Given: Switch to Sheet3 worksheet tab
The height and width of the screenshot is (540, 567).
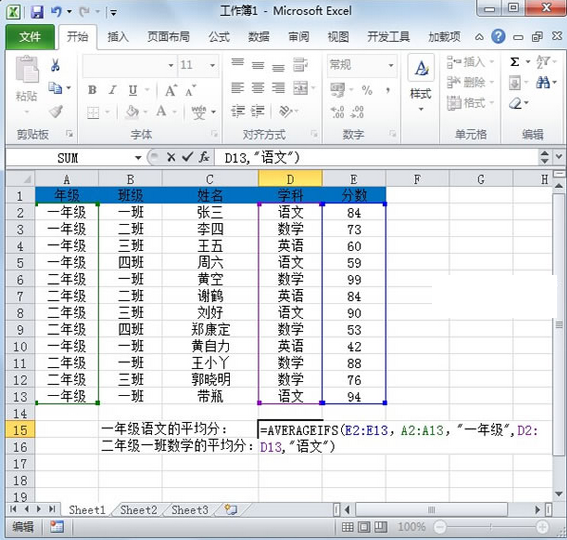Looking at the screenshot, I should click(190, 510).
